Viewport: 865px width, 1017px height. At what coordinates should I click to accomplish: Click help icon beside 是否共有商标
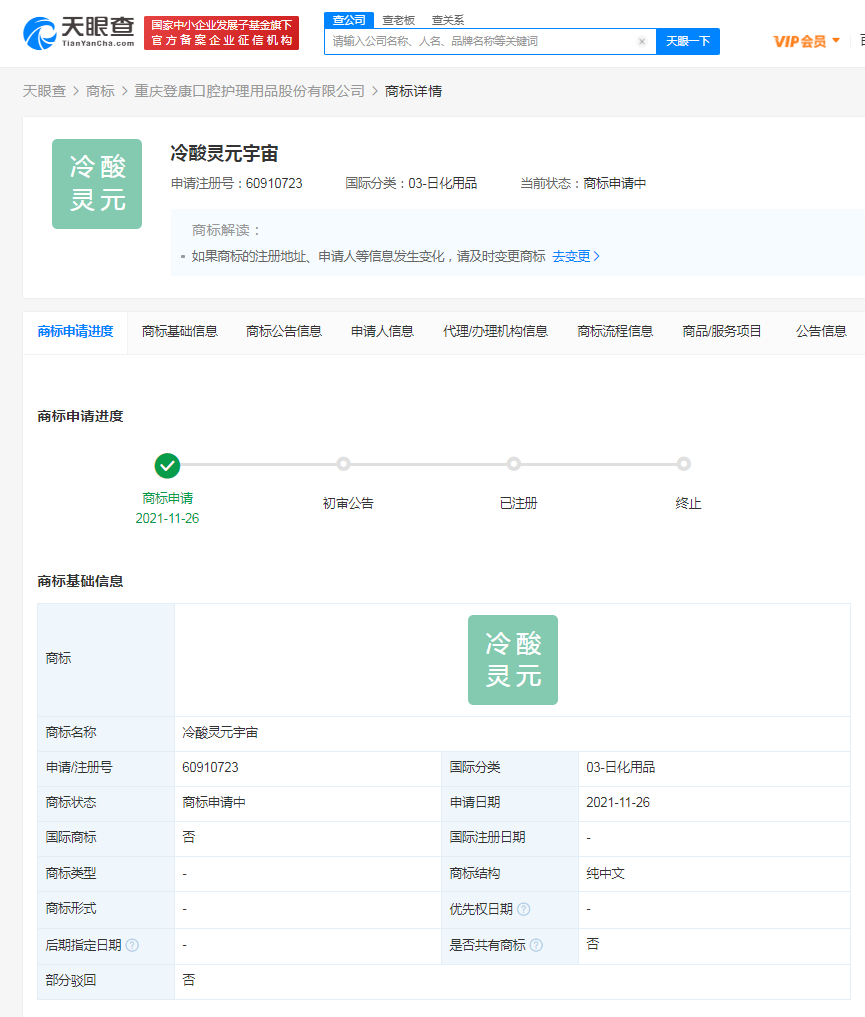(x=536, y=945)
